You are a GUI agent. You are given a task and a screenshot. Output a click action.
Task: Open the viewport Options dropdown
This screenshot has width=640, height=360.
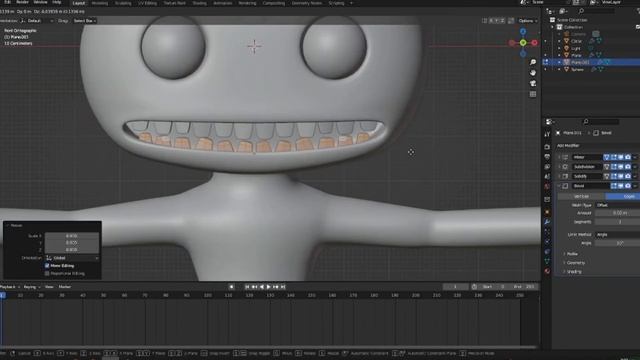coord(528,21)
